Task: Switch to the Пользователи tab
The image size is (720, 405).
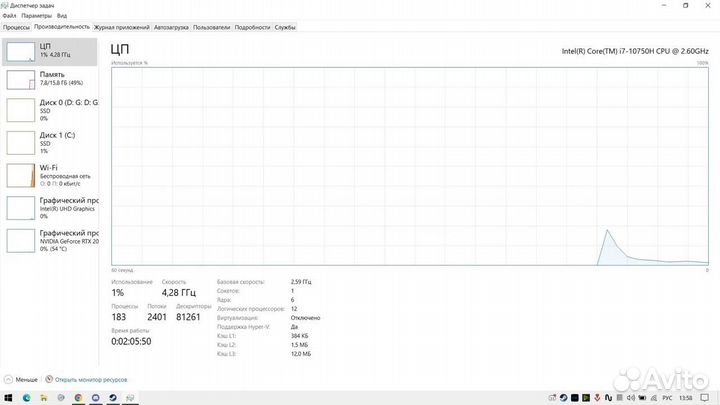Action: 211,27
